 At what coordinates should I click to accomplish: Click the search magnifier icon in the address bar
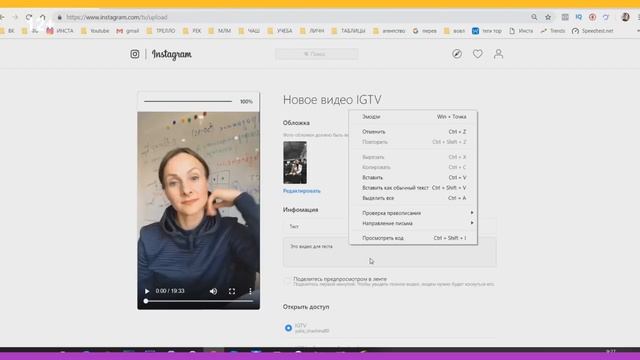(x=534, y=17)
